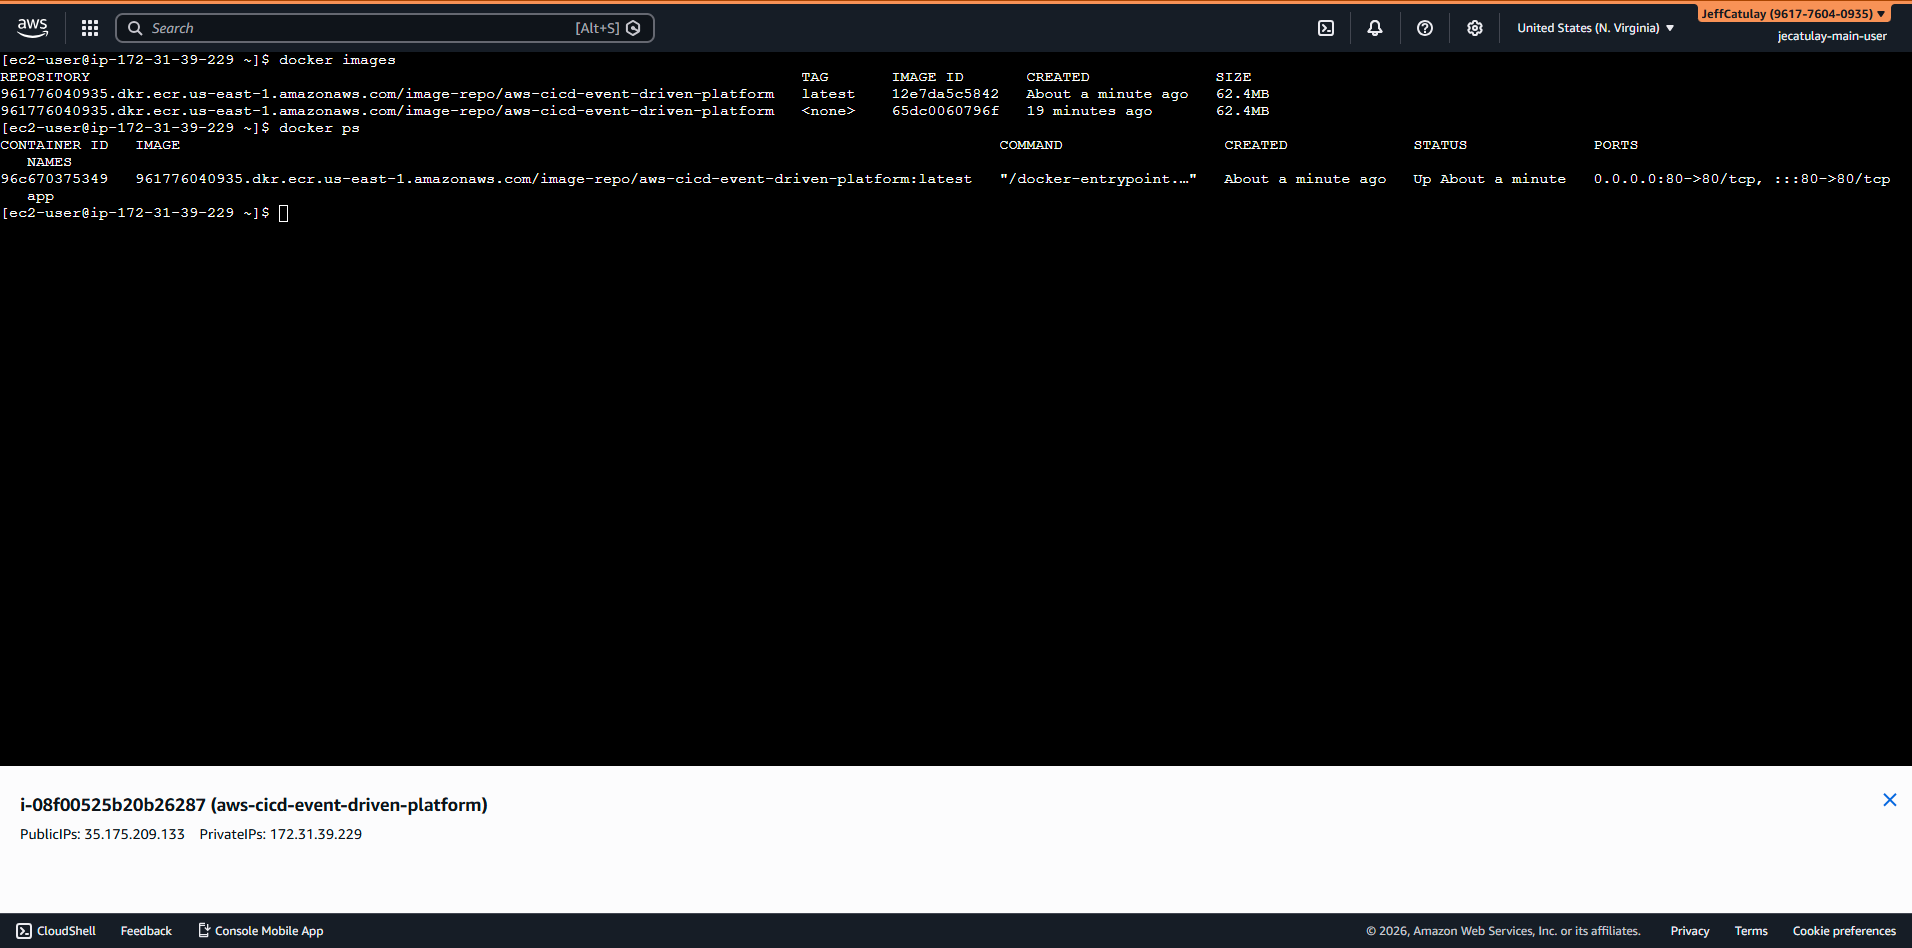Image resolution: width=1912 pixels, height=948 pixels.
Task: Open the services grid menu
Action: [90, 28]
